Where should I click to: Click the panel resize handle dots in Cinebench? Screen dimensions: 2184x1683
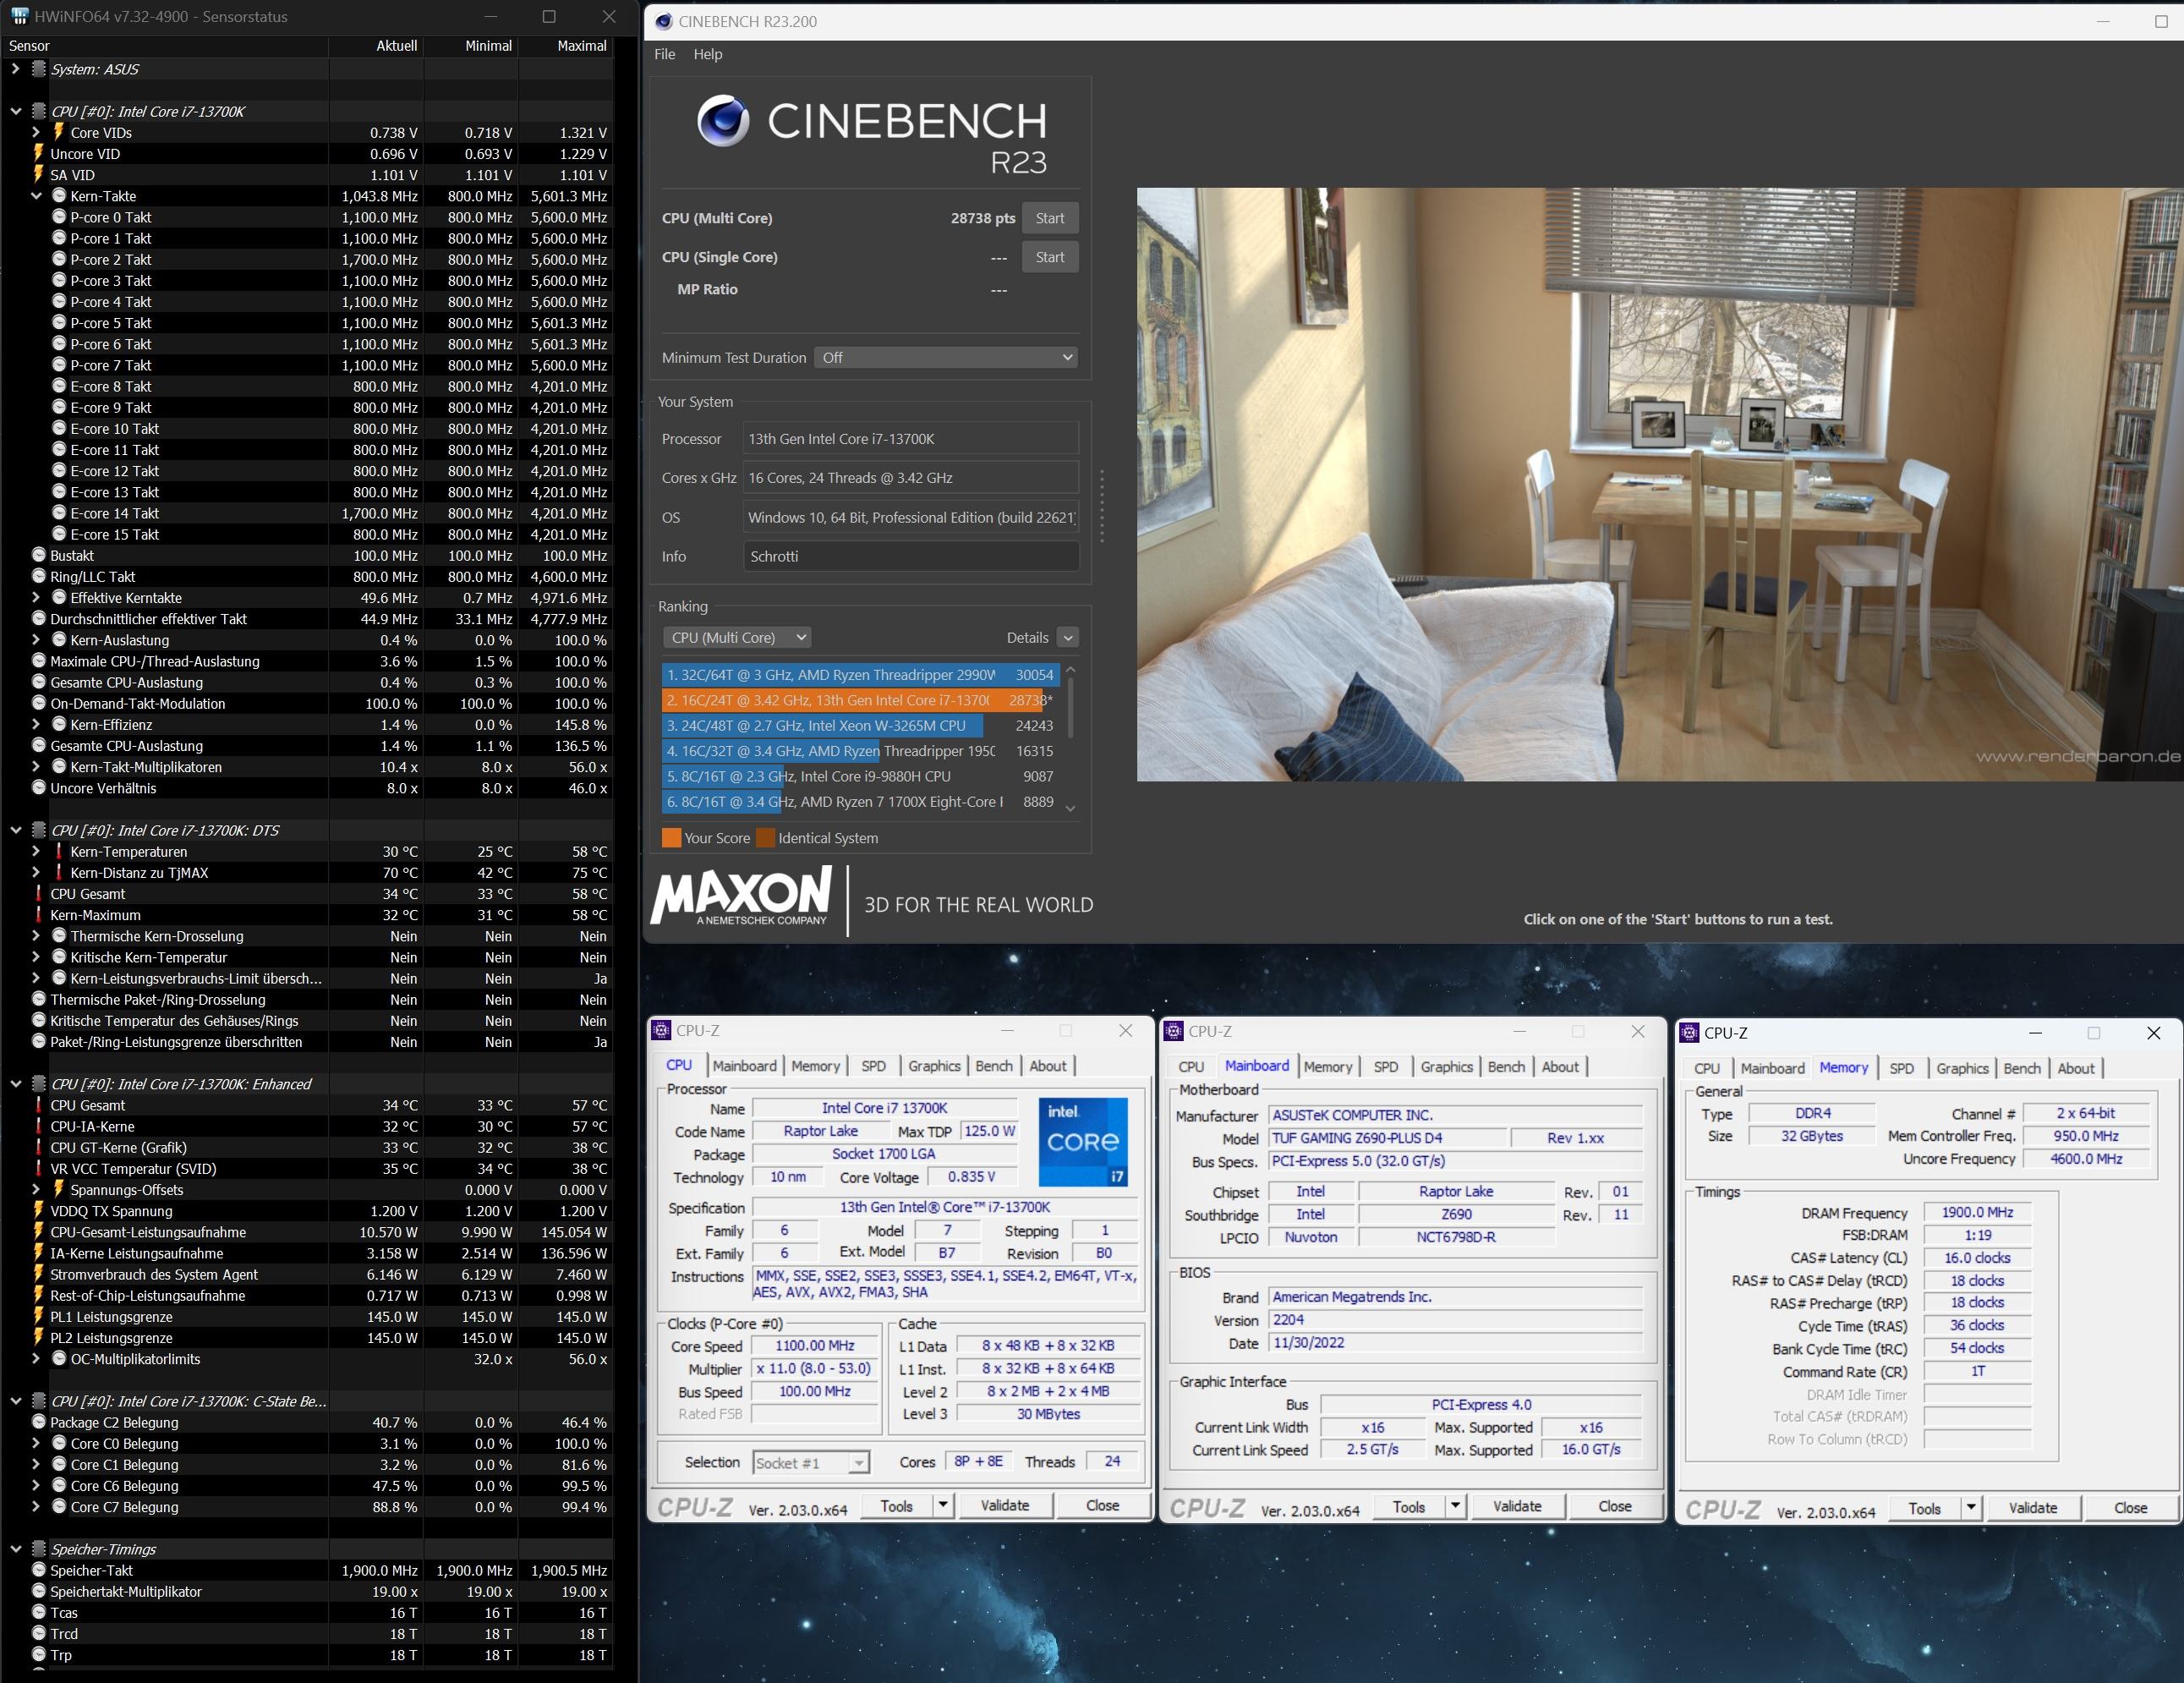click(x=1102, y=507)
